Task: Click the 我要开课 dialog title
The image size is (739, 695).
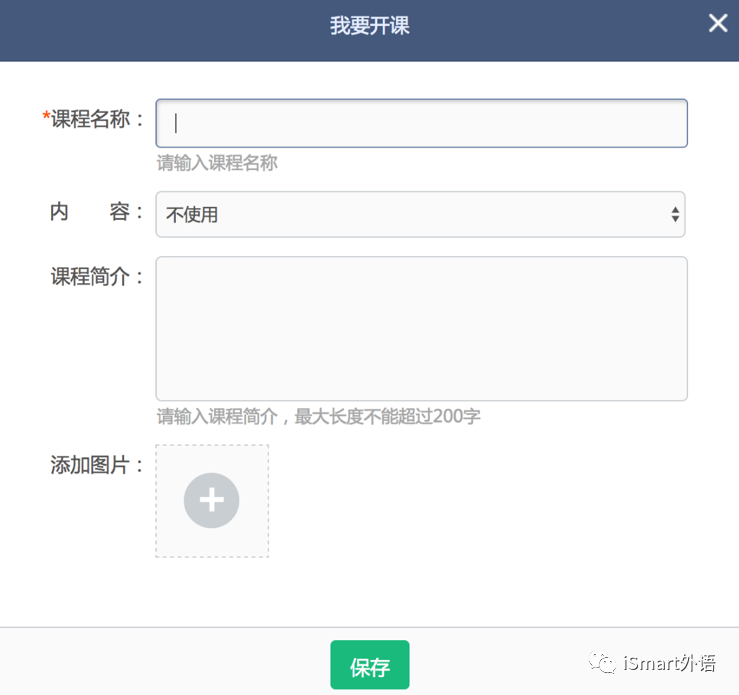Action: coord(370,25)
